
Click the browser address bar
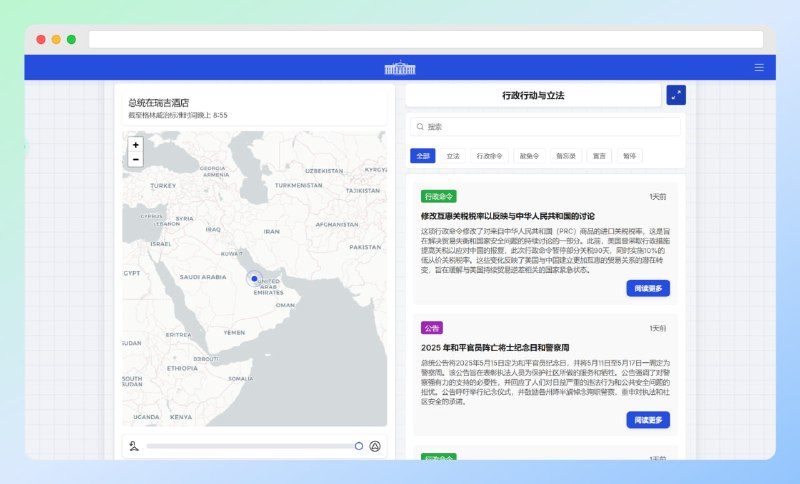425,40
